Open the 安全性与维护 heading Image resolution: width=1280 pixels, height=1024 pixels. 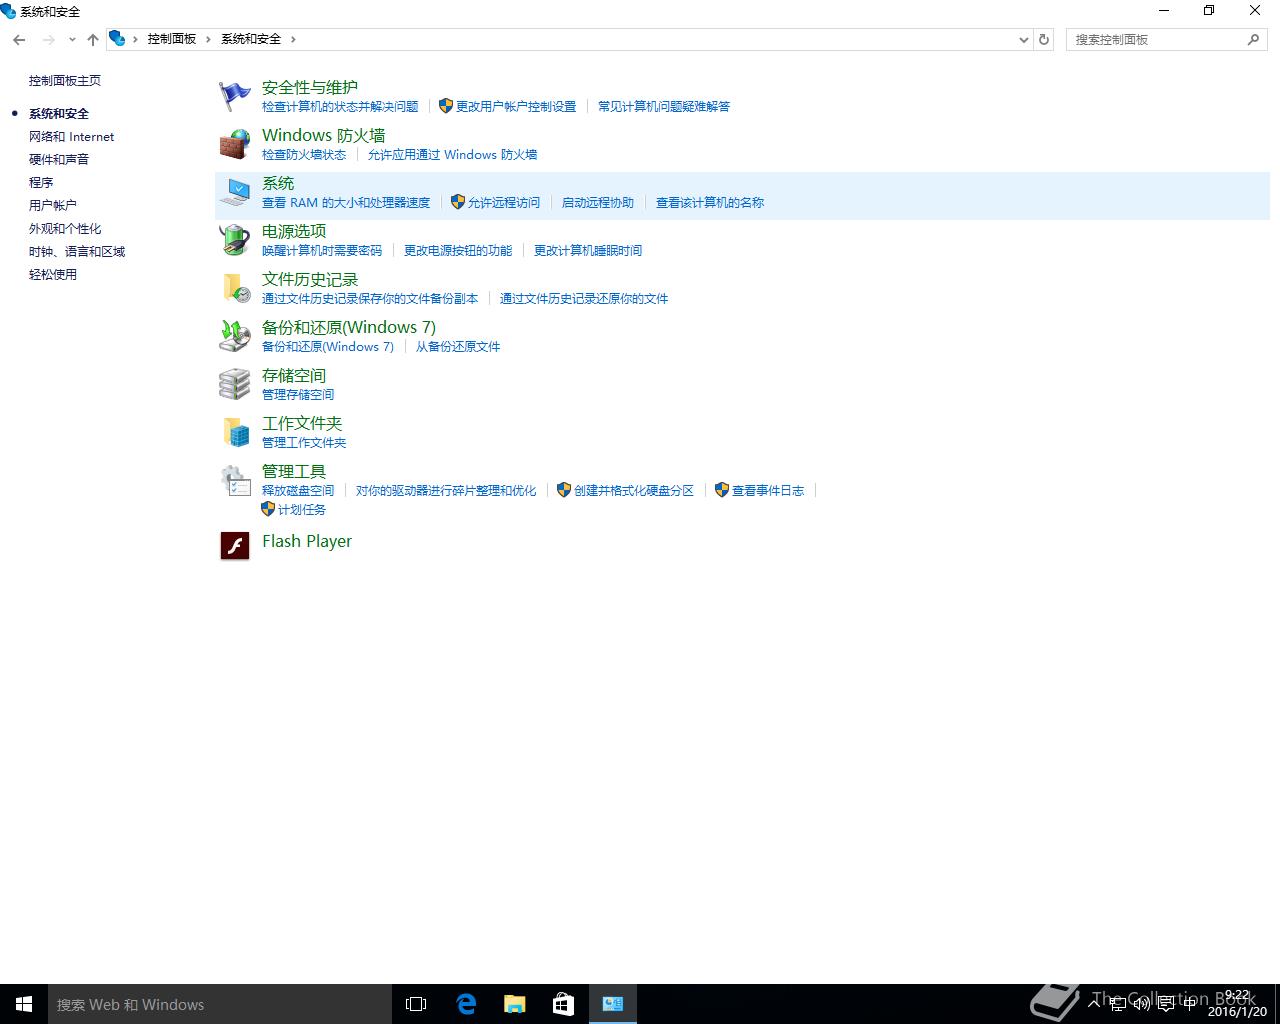point(310,88)
